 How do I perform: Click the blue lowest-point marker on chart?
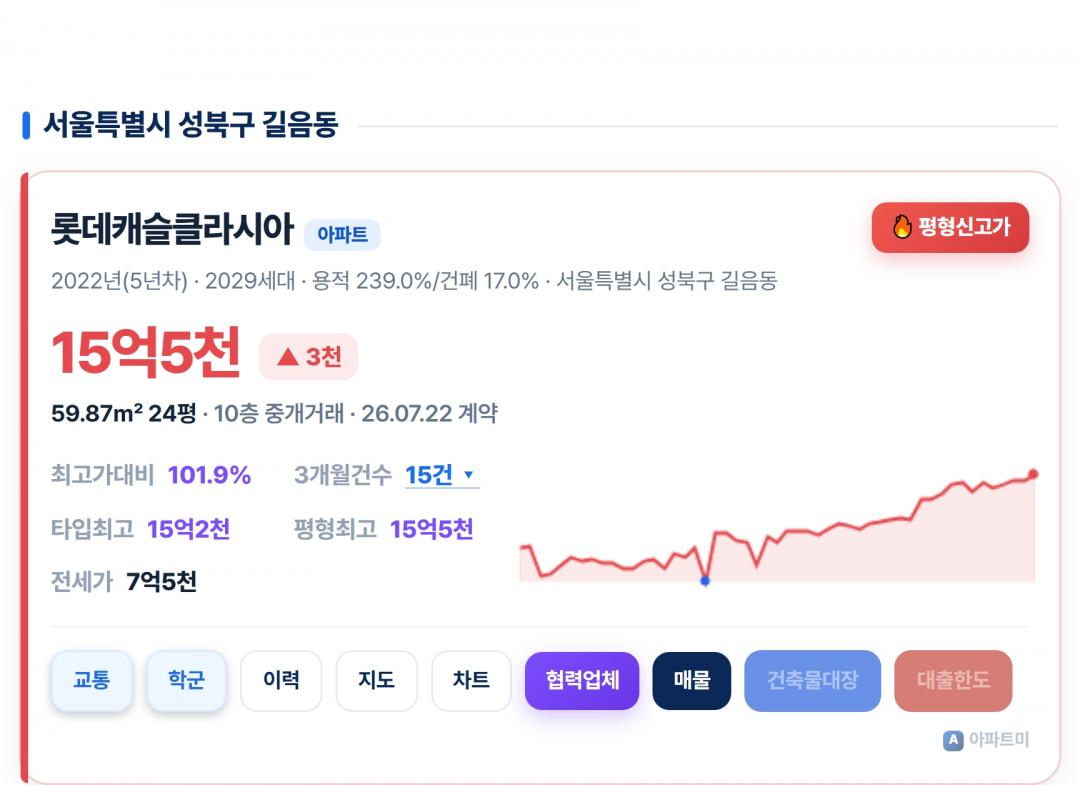(x=705, y=580)
